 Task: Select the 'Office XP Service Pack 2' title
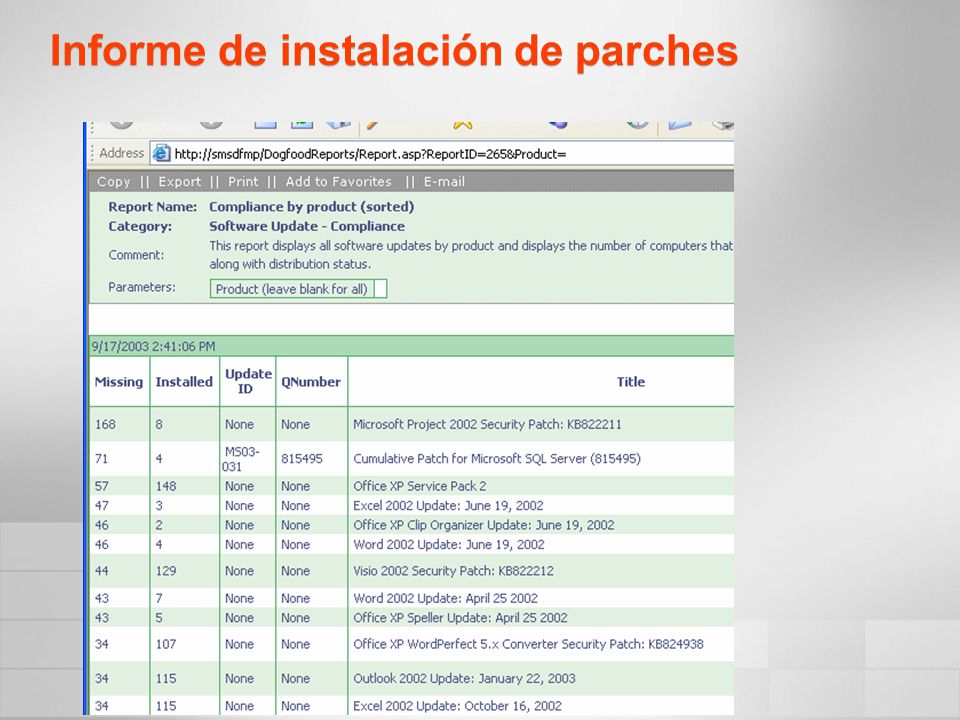420,486
